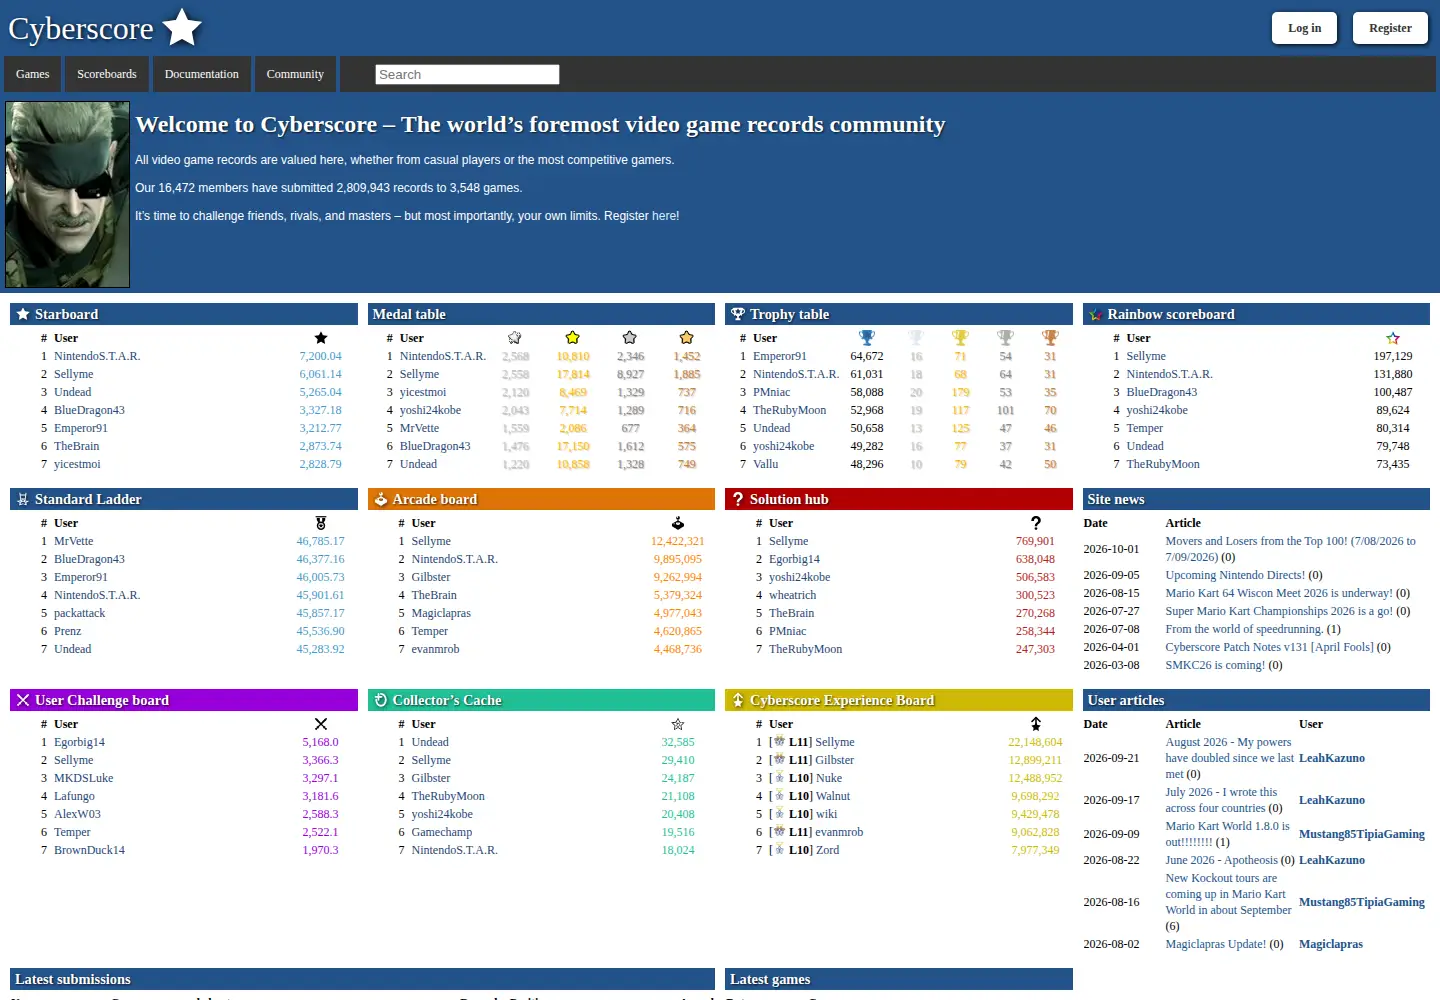Open the Games menu
Viewport: 1440px width, 1000px height.
tap(33, 74)
